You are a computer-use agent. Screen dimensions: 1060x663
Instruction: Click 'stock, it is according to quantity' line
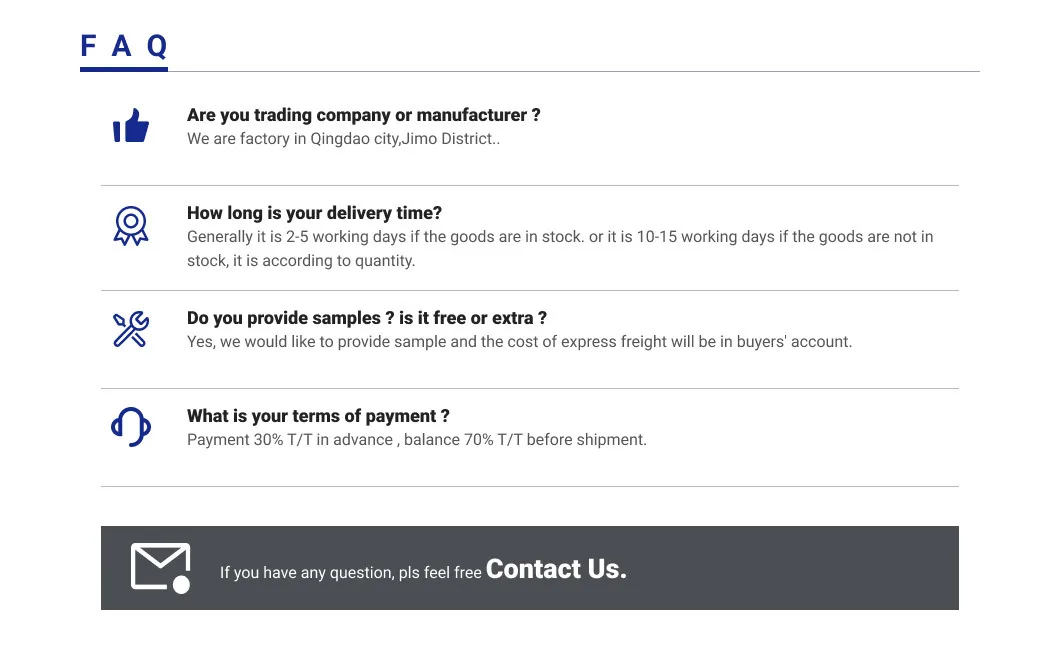[x=300, y=261]
